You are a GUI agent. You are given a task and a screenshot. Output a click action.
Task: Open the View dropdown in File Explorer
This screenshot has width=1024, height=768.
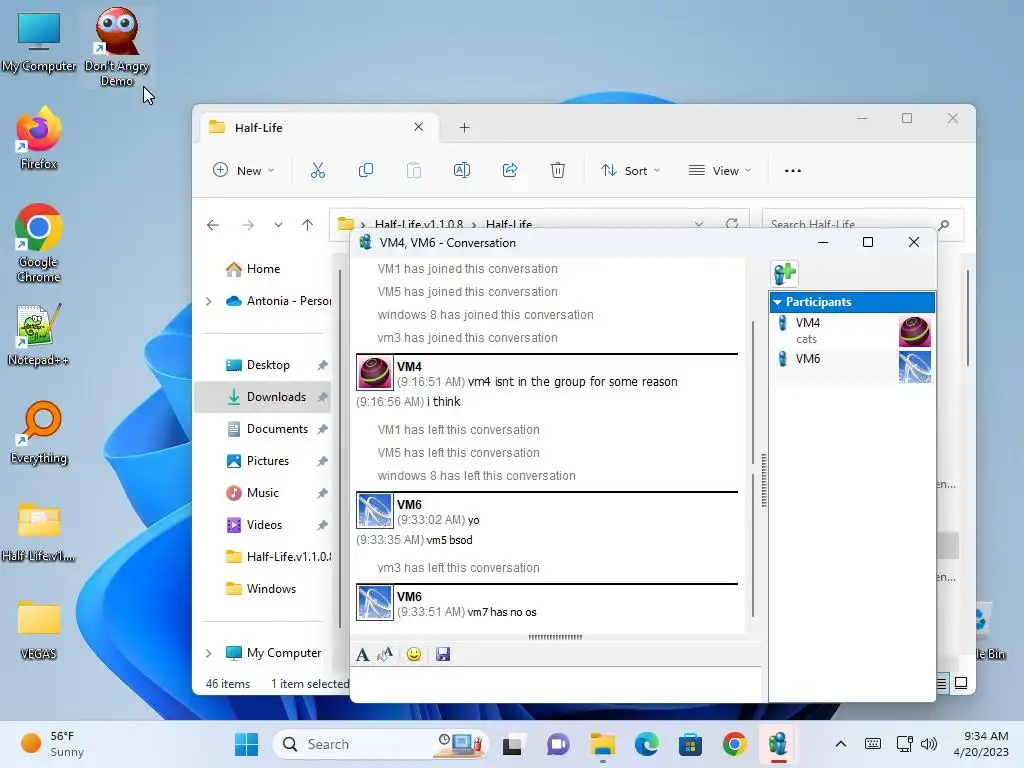(720, 170)
